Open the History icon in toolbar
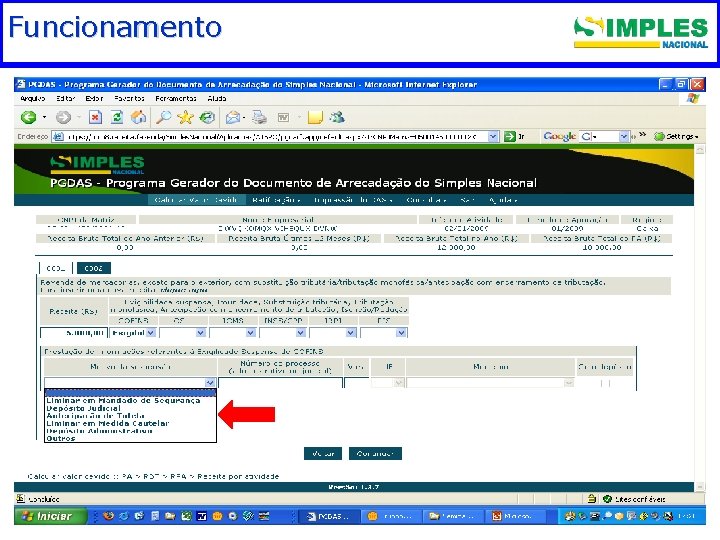 207,118
